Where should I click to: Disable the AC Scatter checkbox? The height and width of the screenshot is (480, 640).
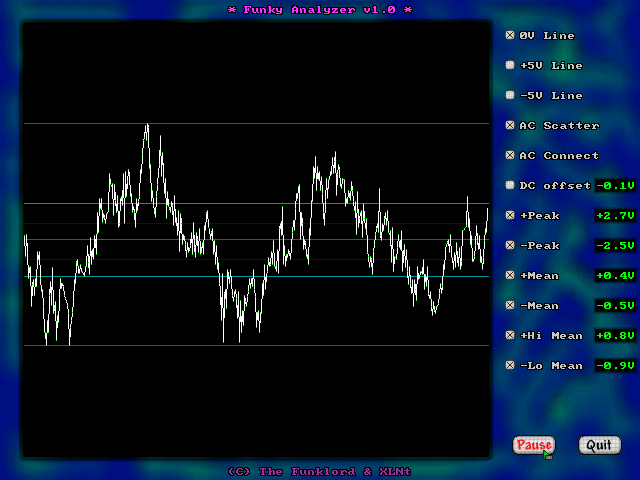[510, 126]
